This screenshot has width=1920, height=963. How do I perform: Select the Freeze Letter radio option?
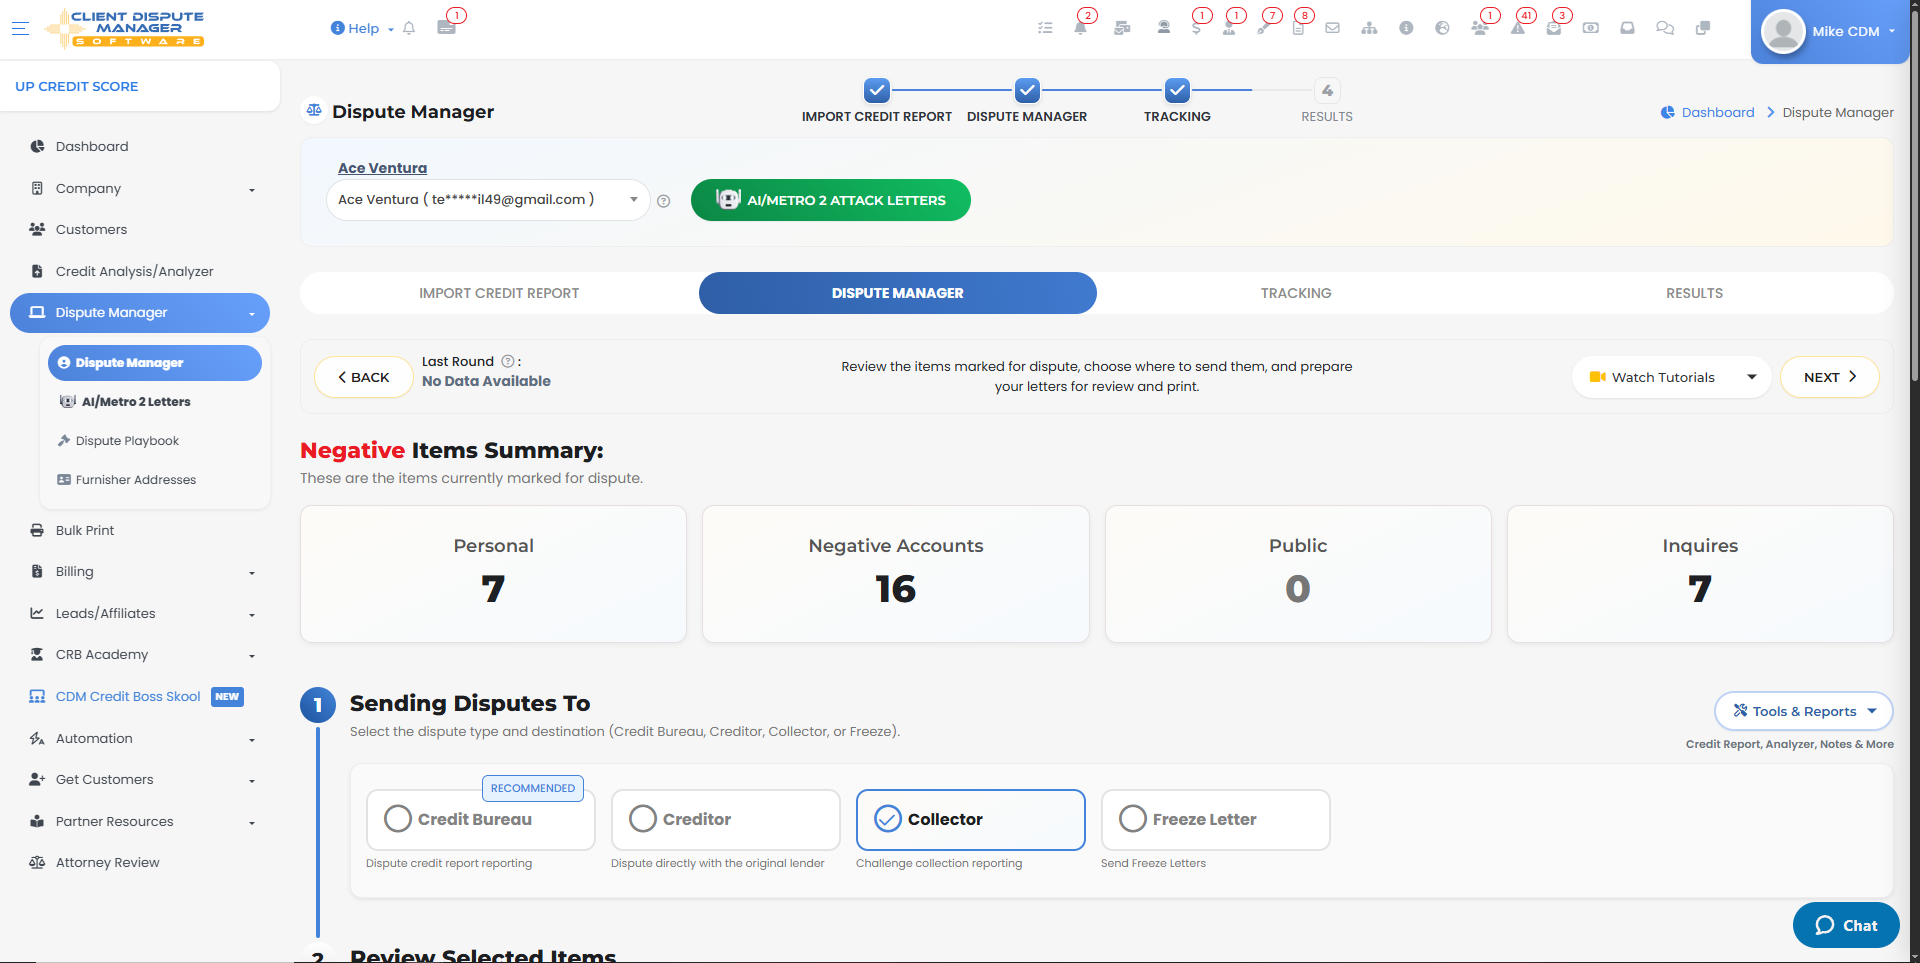pyautogui.click(x=1215, y=819)
